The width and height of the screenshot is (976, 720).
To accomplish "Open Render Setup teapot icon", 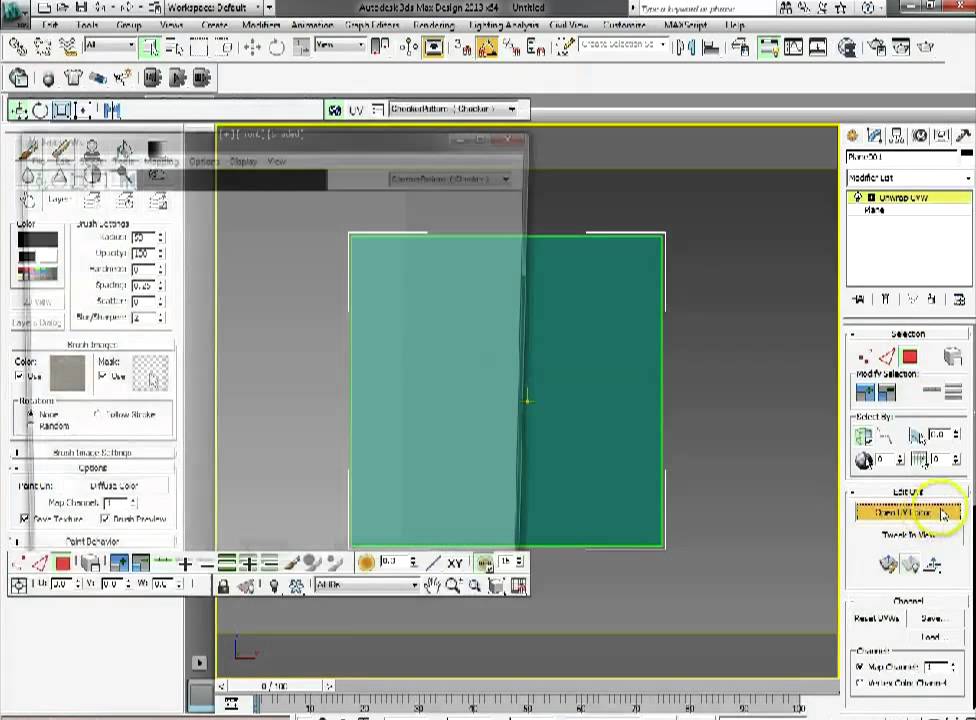I will [x=876, y=47].
